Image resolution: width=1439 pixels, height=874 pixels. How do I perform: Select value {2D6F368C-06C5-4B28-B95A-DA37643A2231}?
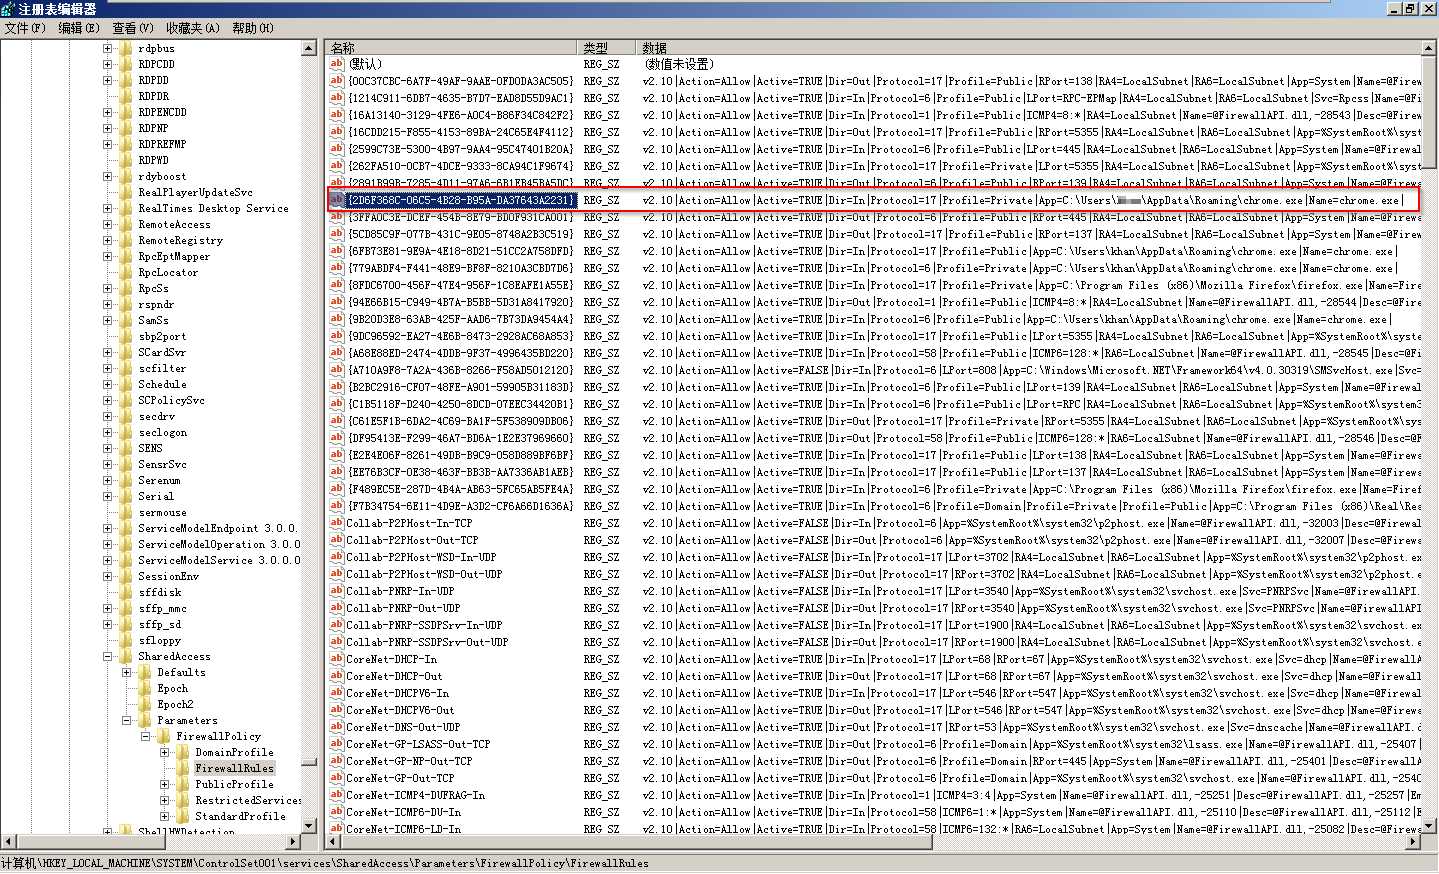pos(461,200)
